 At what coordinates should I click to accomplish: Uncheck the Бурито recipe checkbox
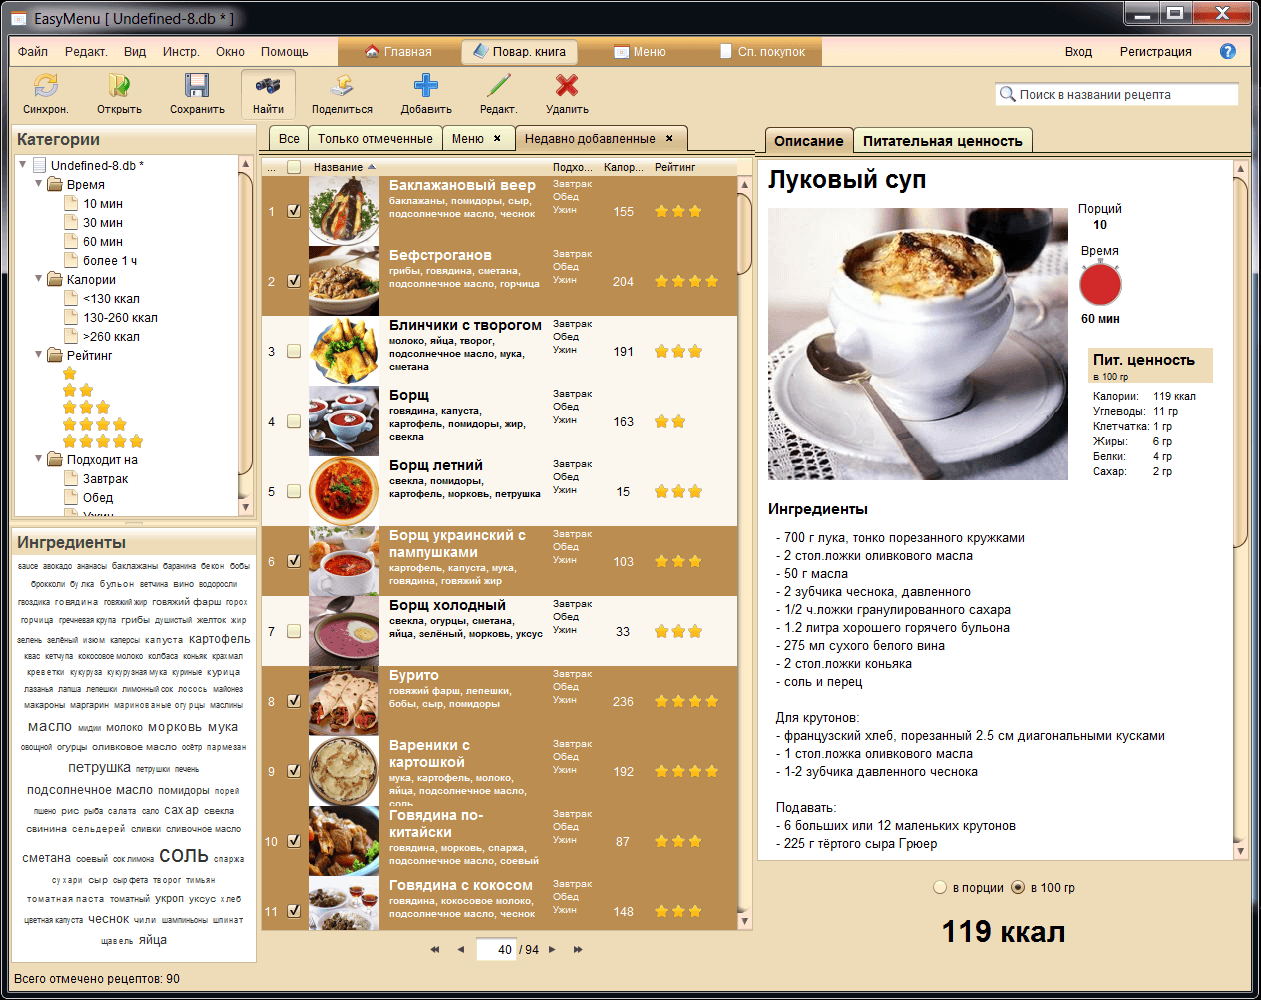[x=294, y=701]
